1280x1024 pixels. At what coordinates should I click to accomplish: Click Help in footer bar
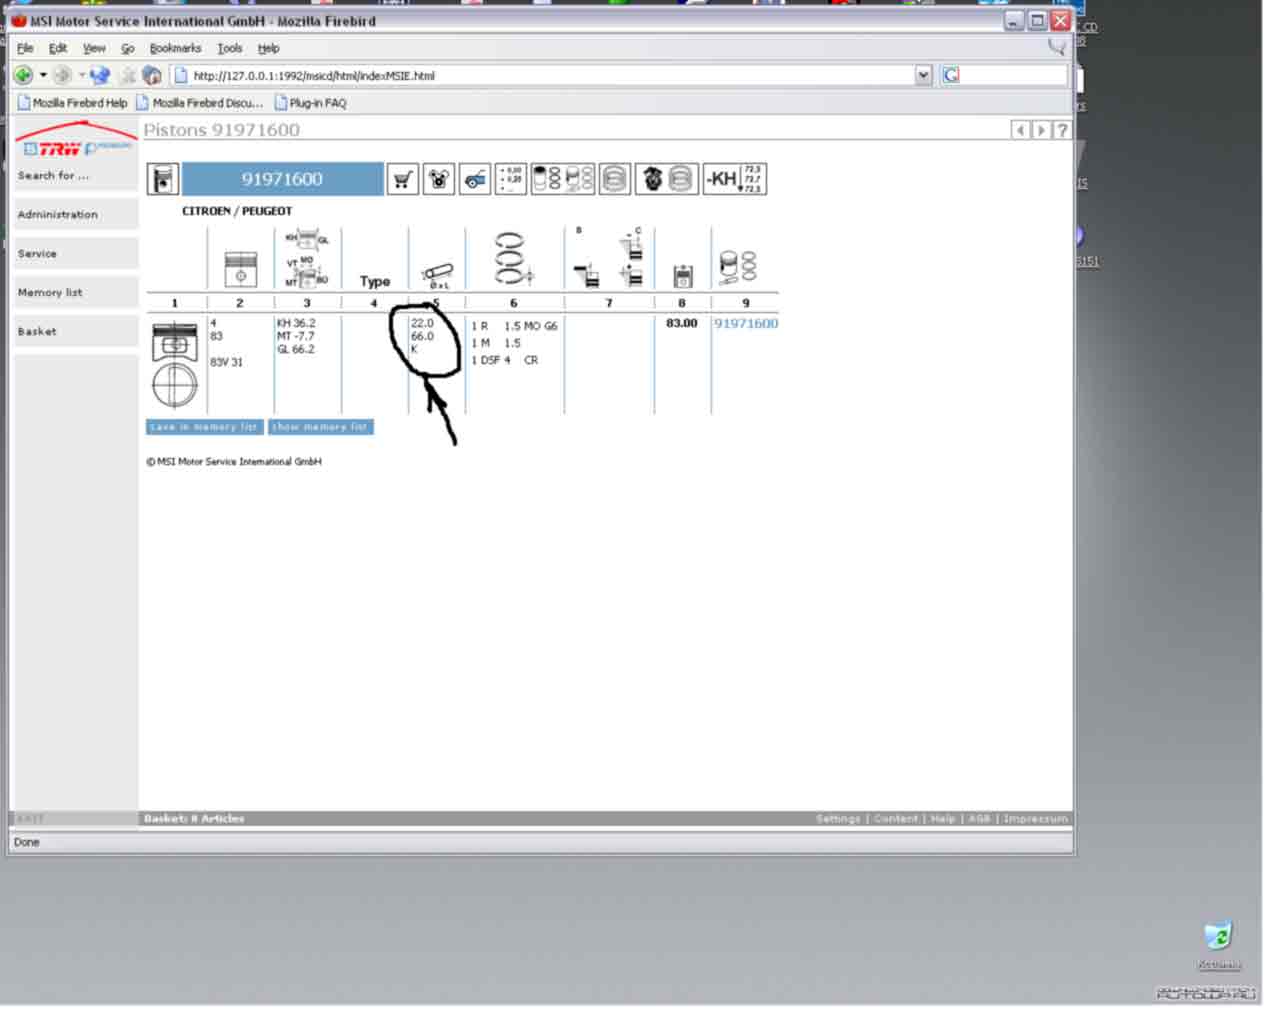click(x=943, y=819)
